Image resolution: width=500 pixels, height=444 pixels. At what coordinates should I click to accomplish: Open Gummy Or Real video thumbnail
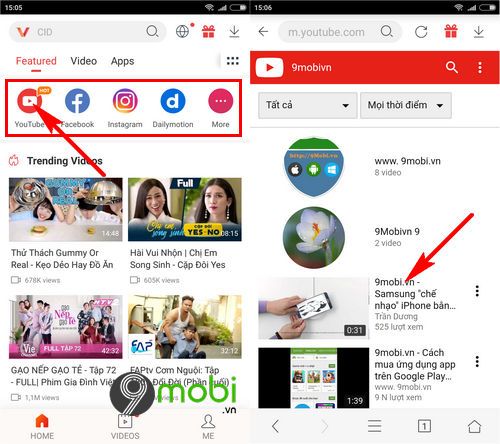(x=66, y=209)
